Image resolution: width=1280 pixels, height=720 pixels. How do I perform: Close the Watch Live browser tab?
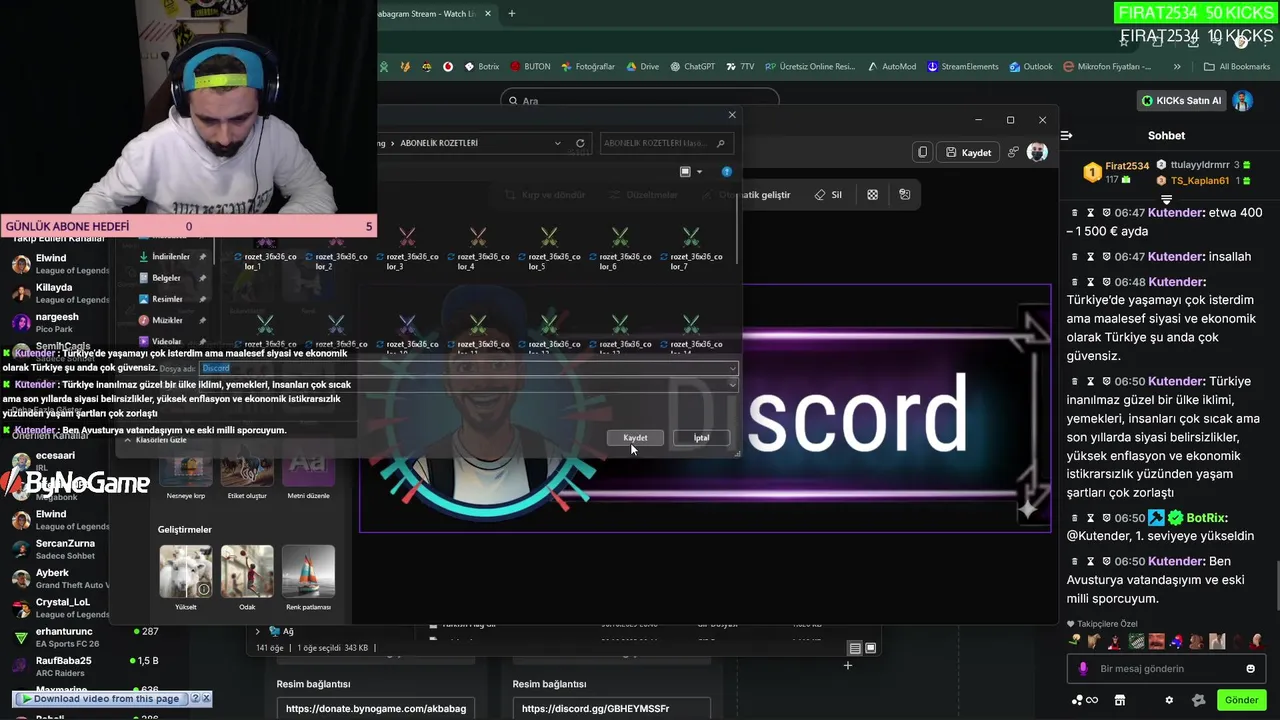click(488, 14)
